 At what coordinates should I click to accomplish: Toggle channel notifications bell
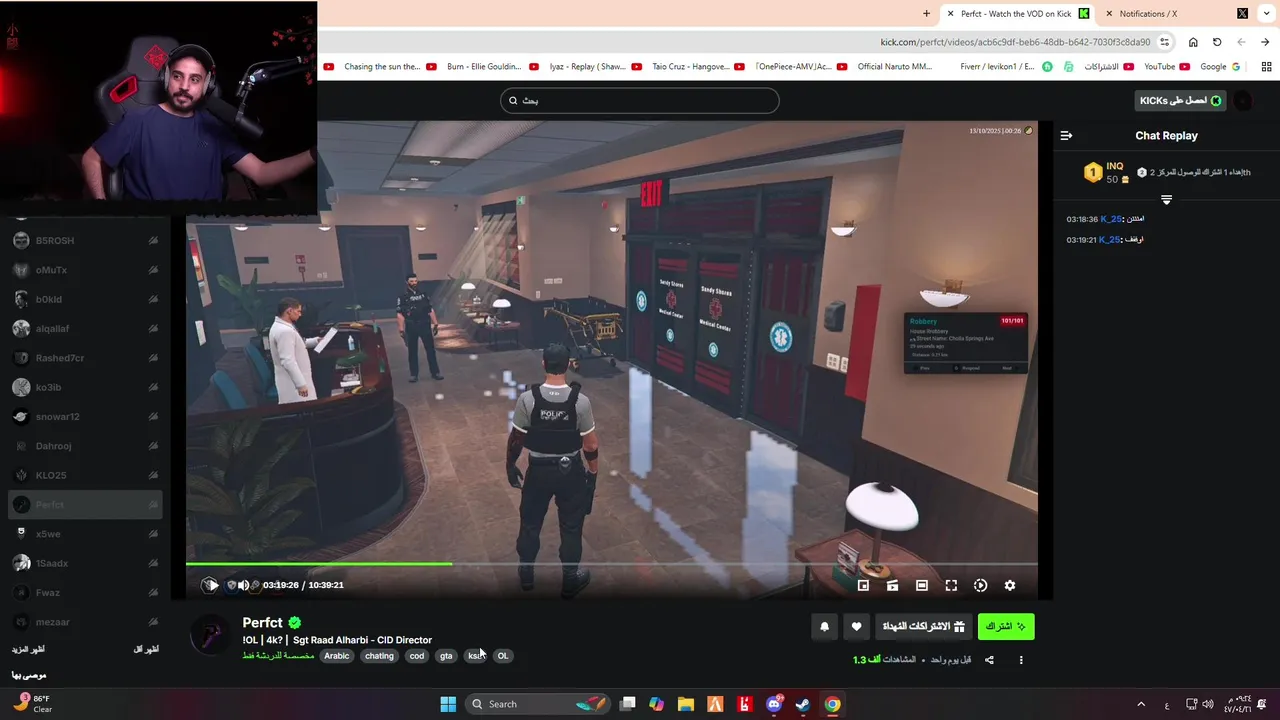click(824, 626)
